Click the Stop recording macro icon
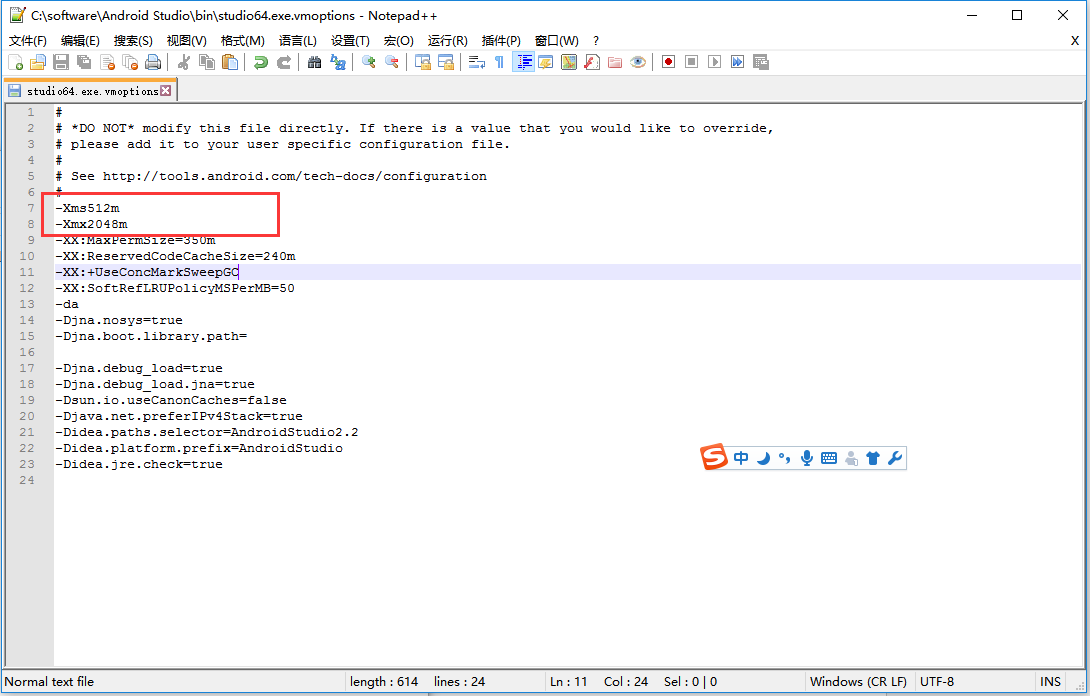The image size is (1090, 696). pyautogui.click(x=692, y=63)
